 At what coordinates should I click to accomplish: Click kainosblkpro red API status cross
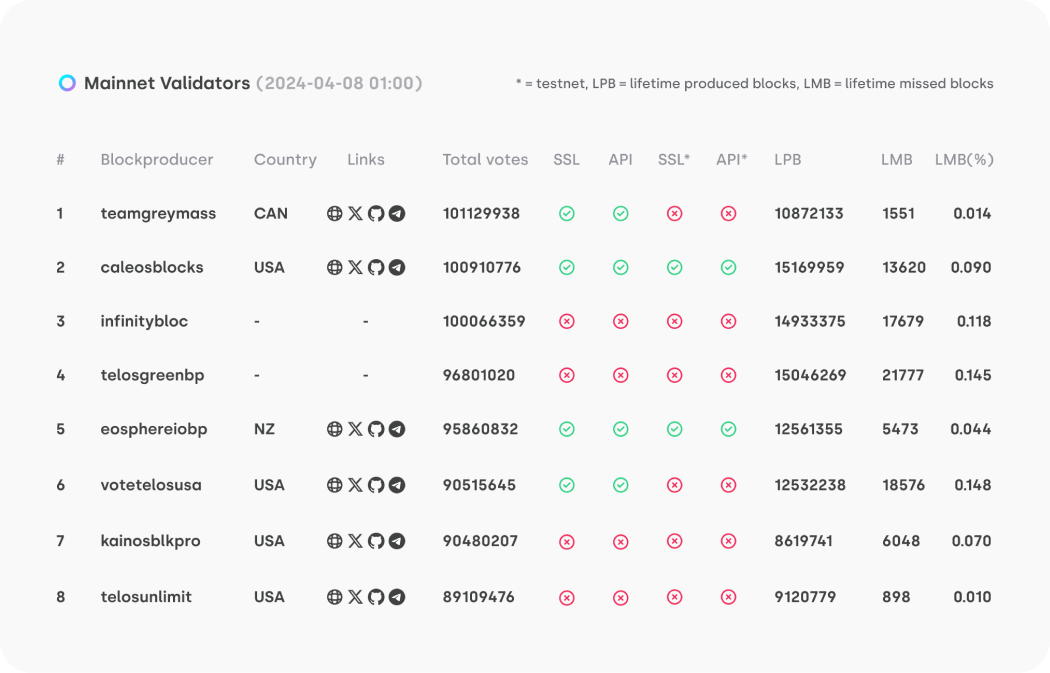click(x=620, y=541)
